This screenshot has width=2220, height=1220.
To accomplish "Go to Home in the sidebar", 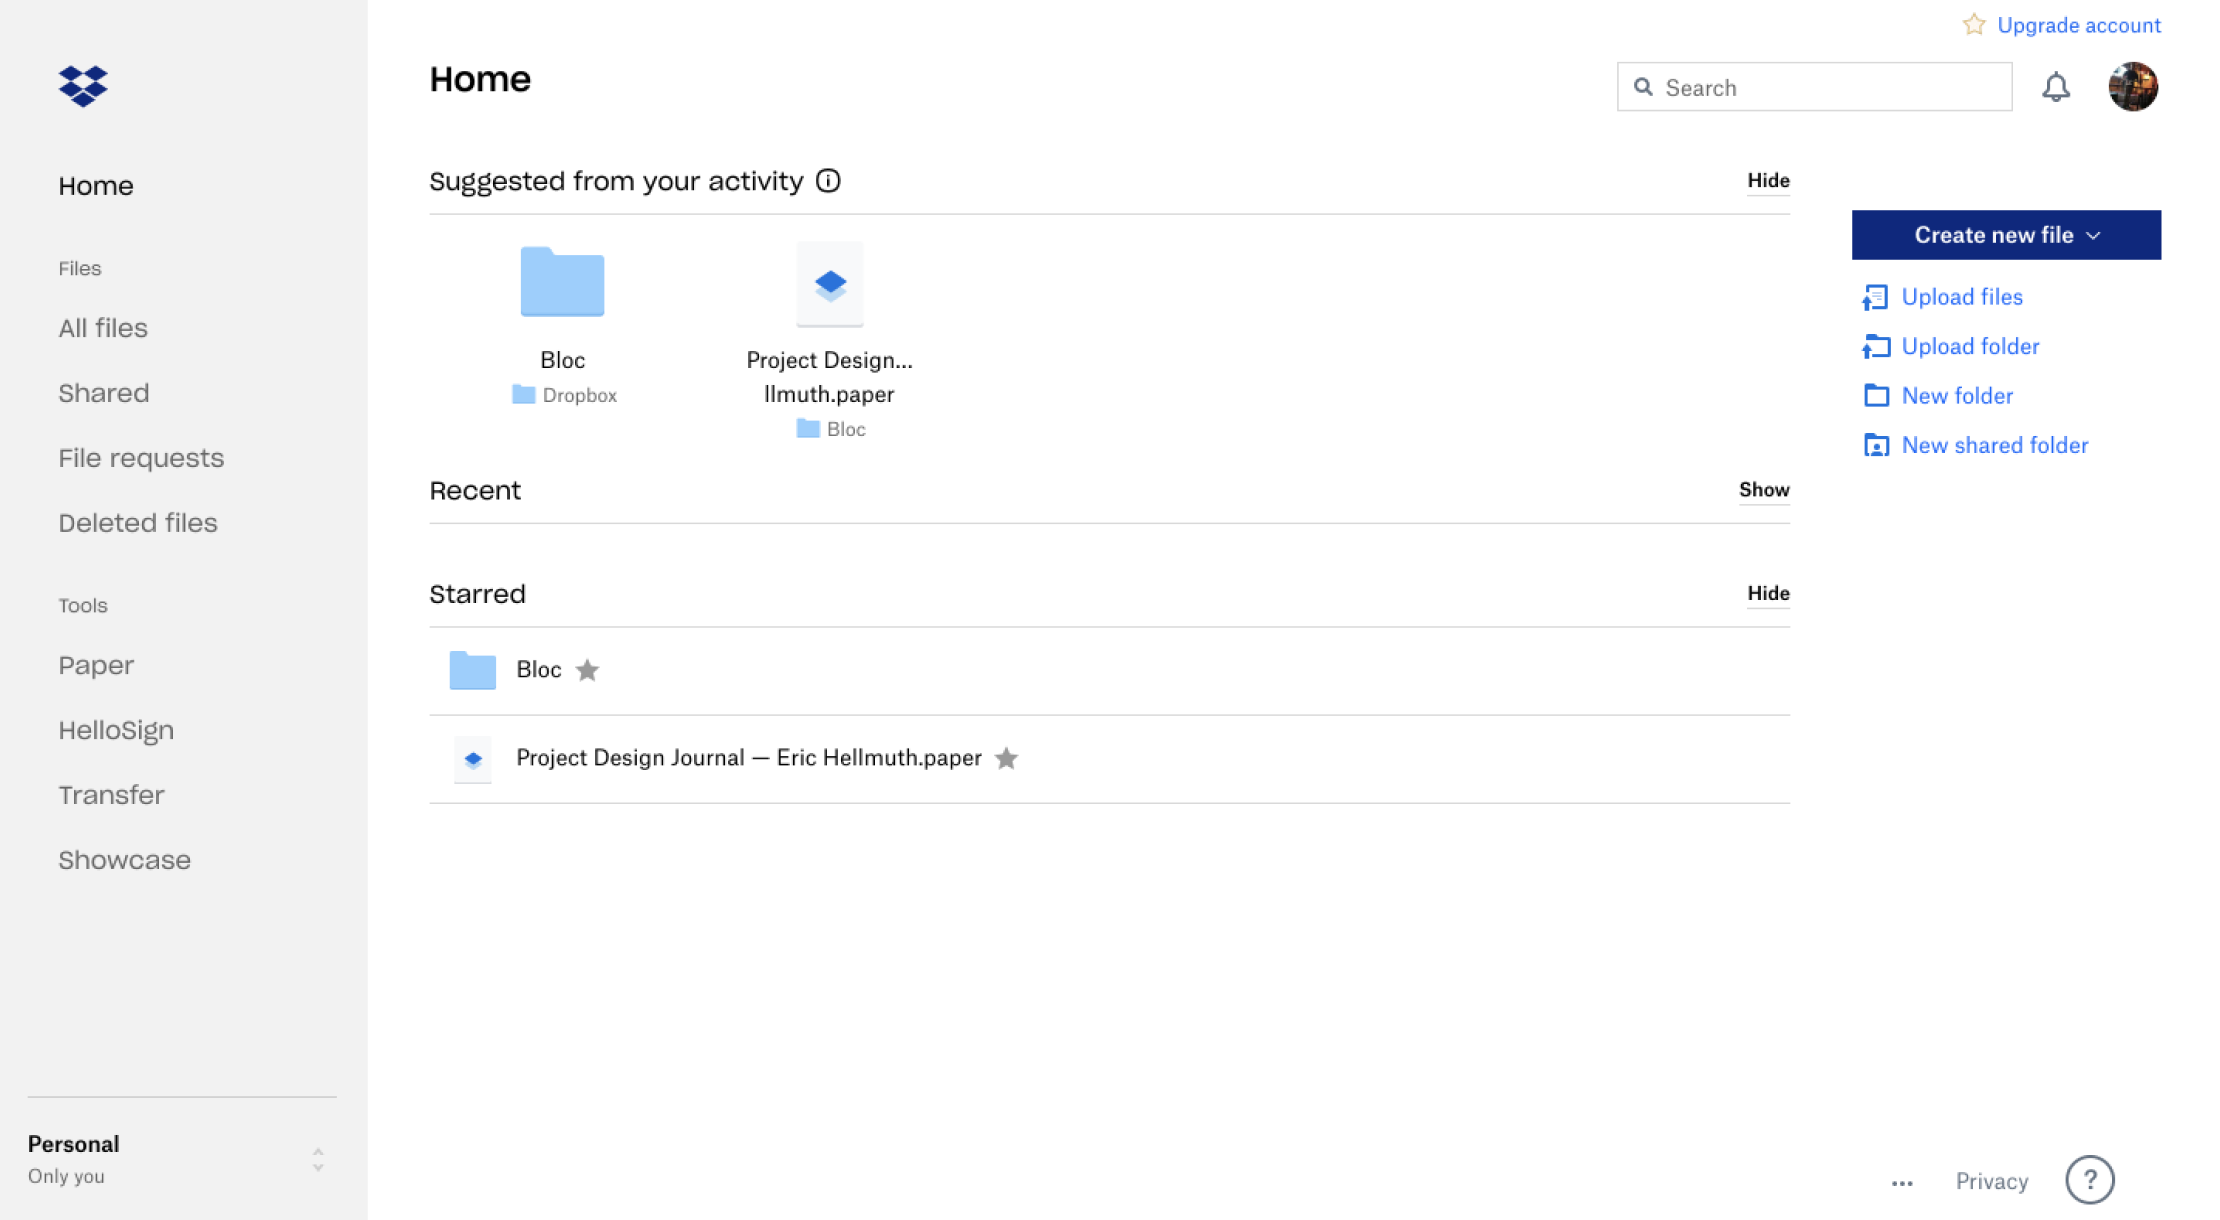I will [96, 186].
